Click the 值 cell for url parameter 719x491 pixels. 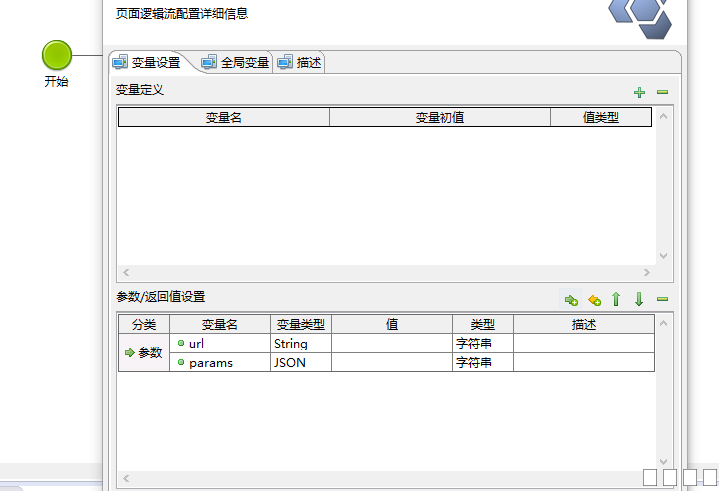391,343
